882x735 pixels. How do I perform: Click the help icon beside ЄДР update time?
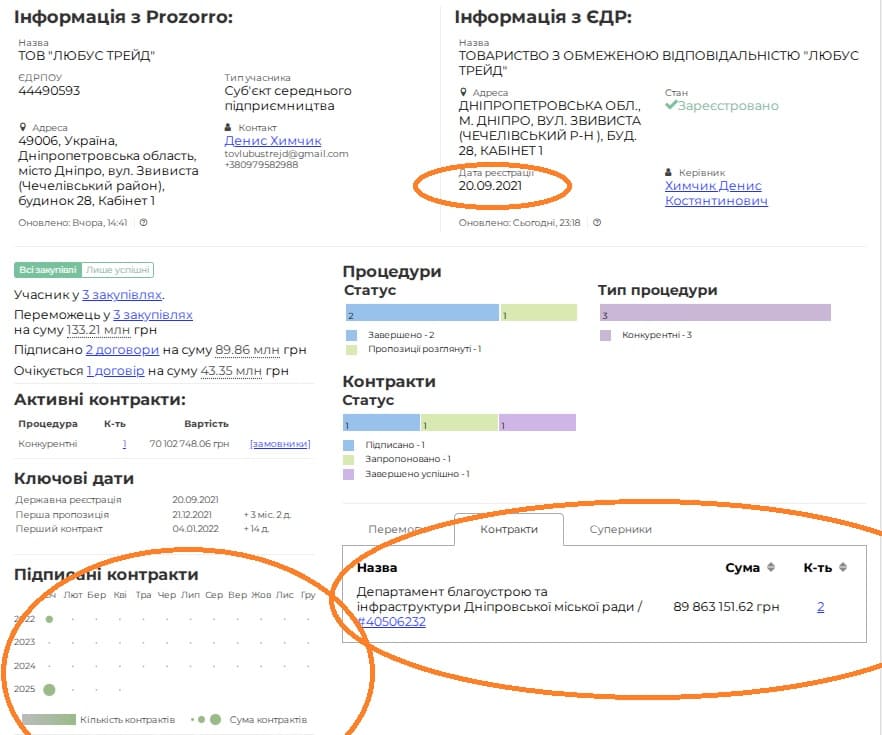597,223
